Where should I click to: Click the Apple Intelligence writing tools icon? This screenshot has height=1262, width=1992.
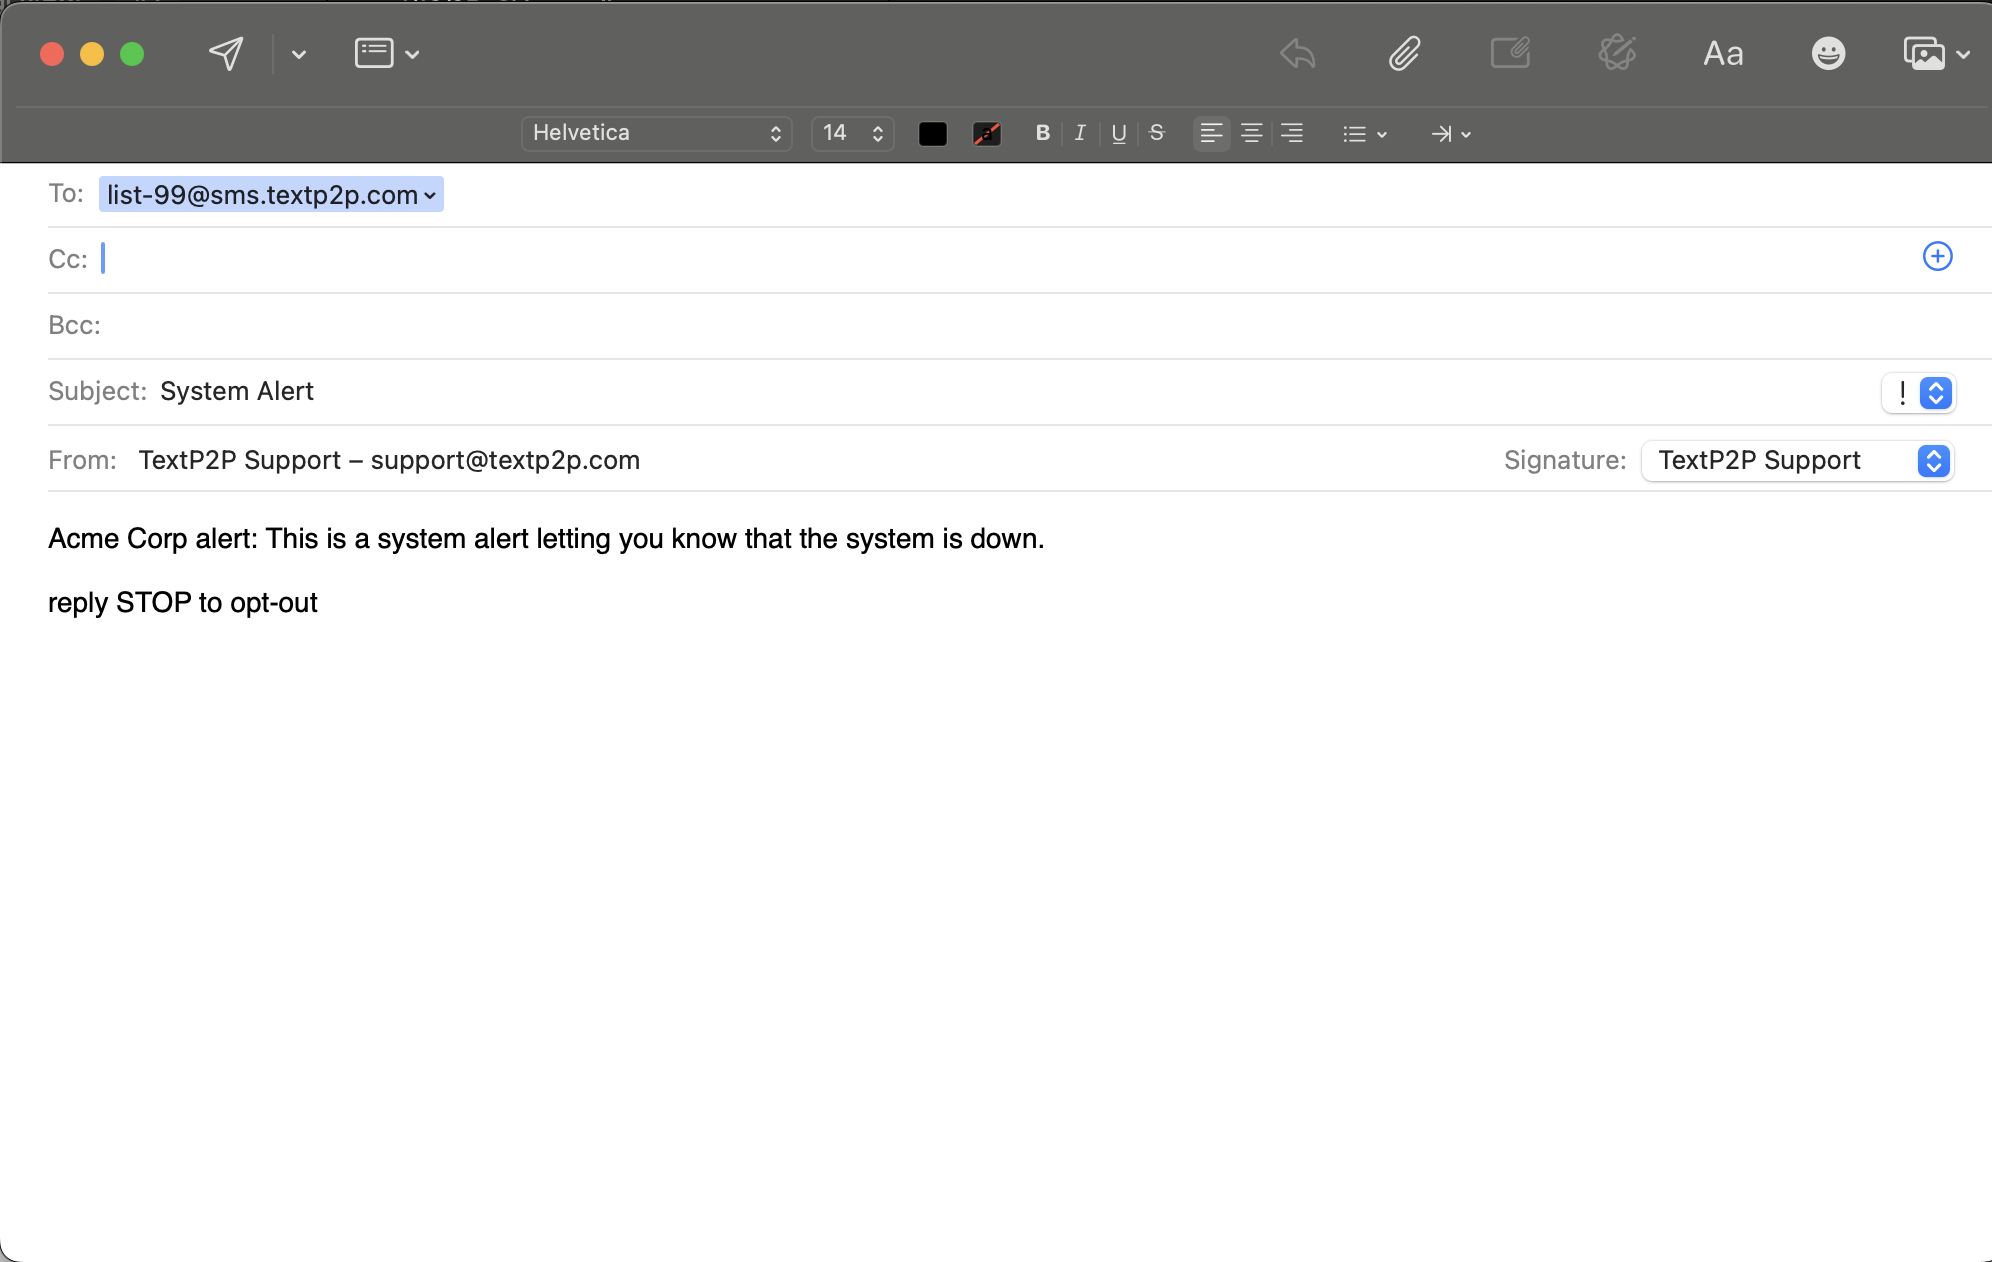(x=1617, y=53)
